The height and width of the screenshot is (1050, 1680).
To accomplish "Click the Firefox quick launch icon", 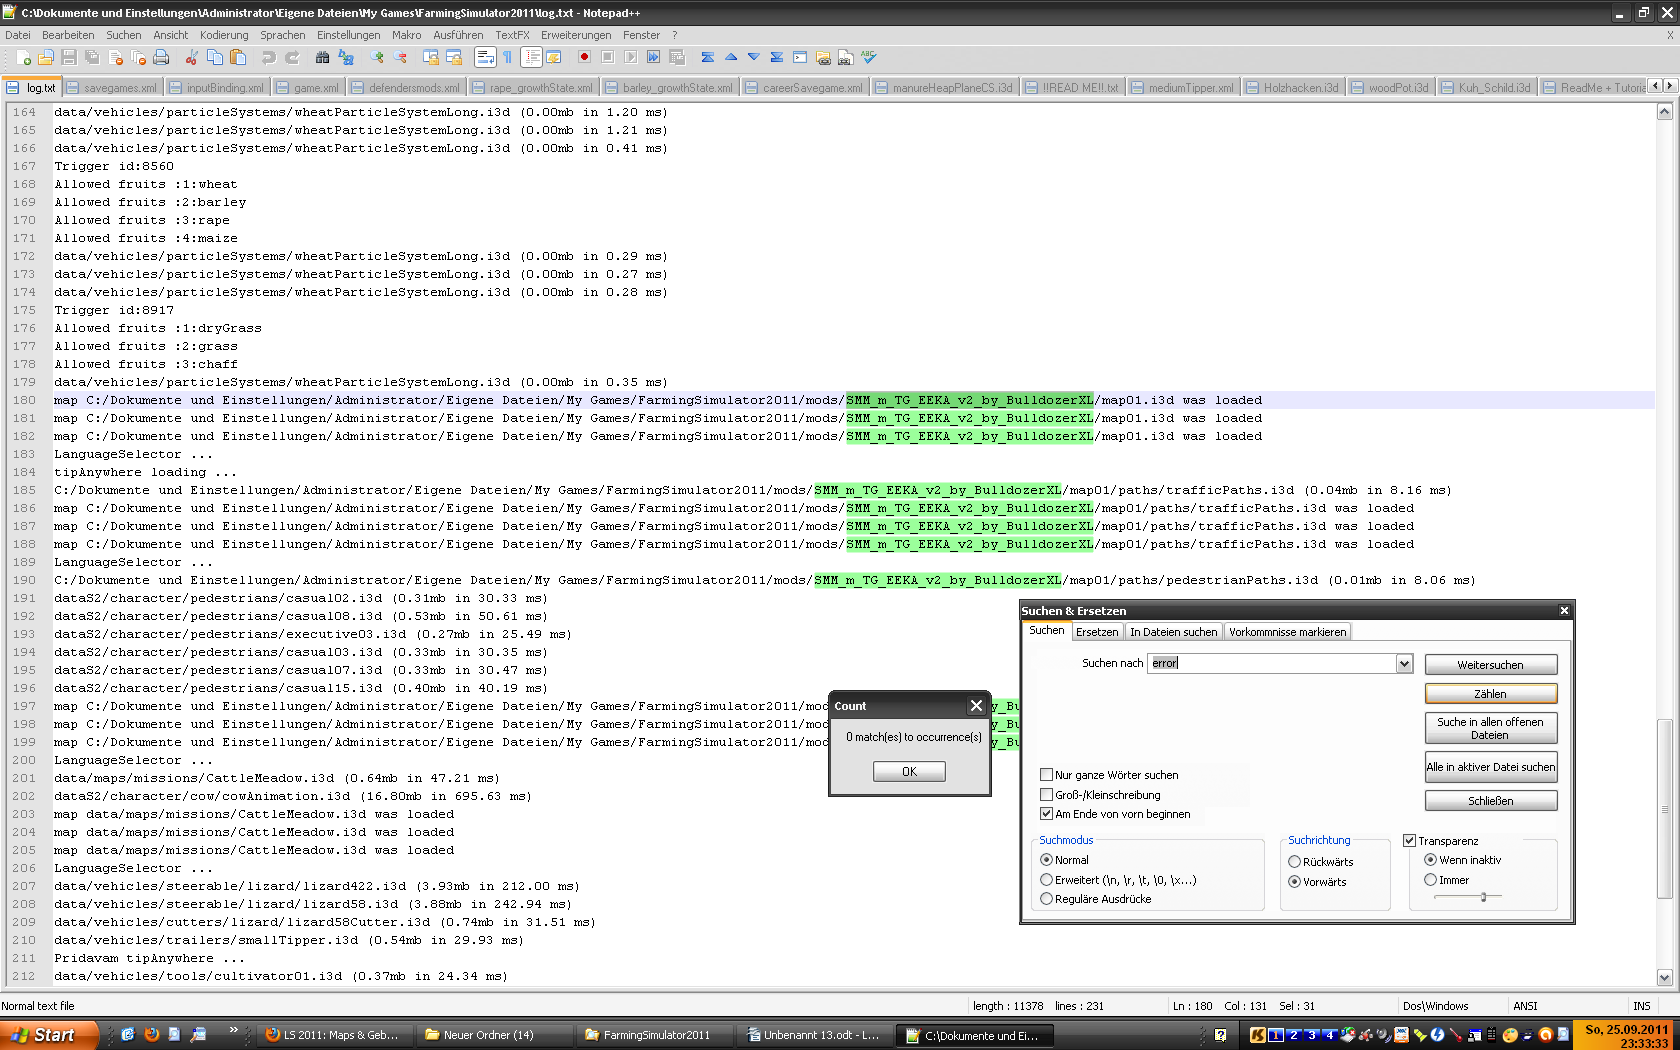I will pos(151,1035).
